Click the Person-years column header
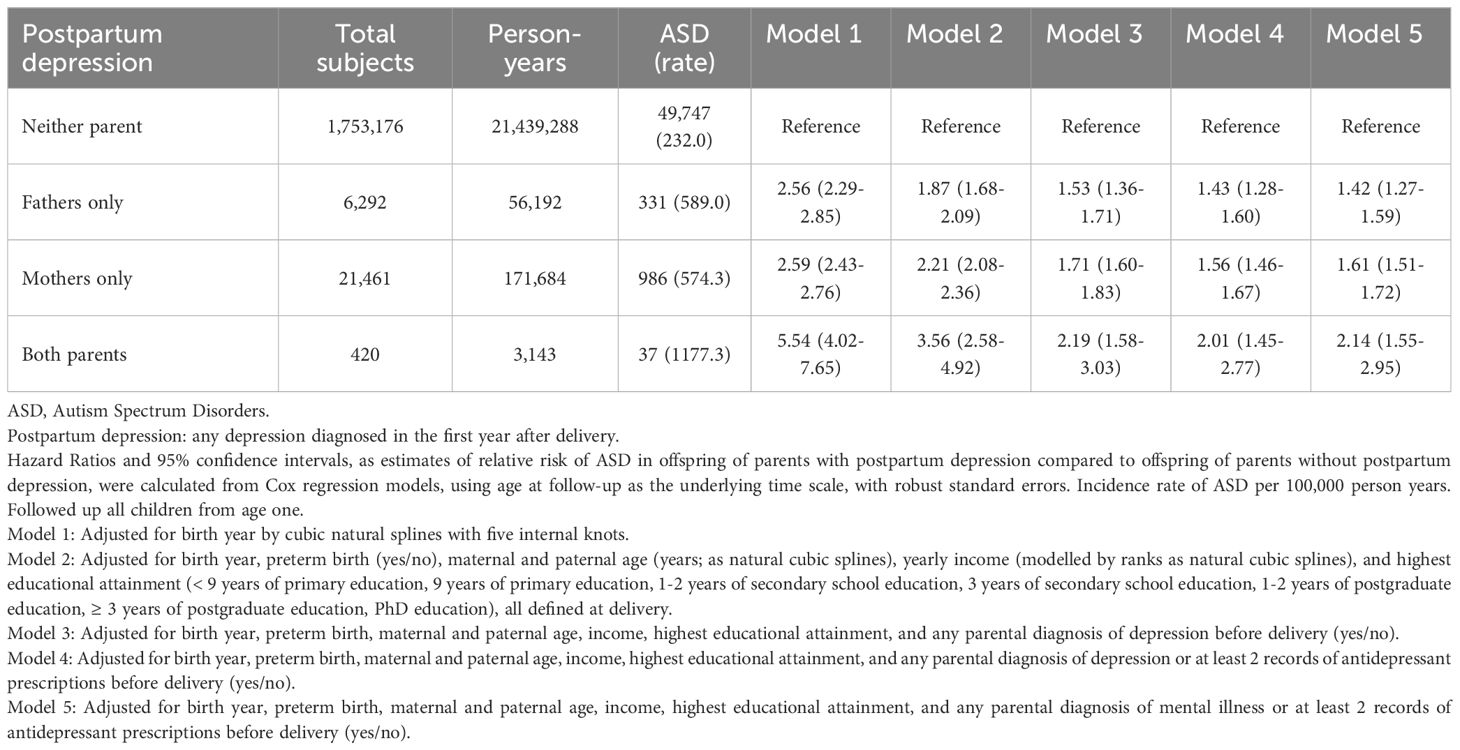The image size is (1460, 750). pos(534,47)
